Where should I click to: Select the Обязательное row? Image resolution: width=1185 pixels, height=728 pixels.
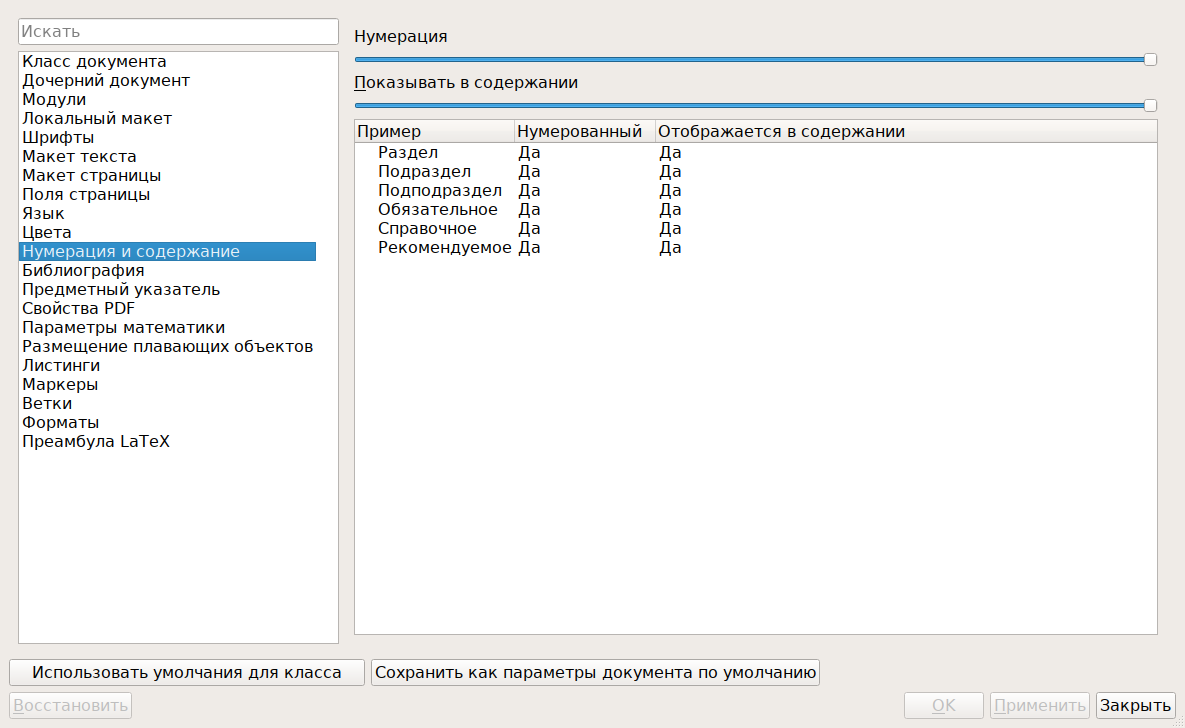click(x=756, y=209)
